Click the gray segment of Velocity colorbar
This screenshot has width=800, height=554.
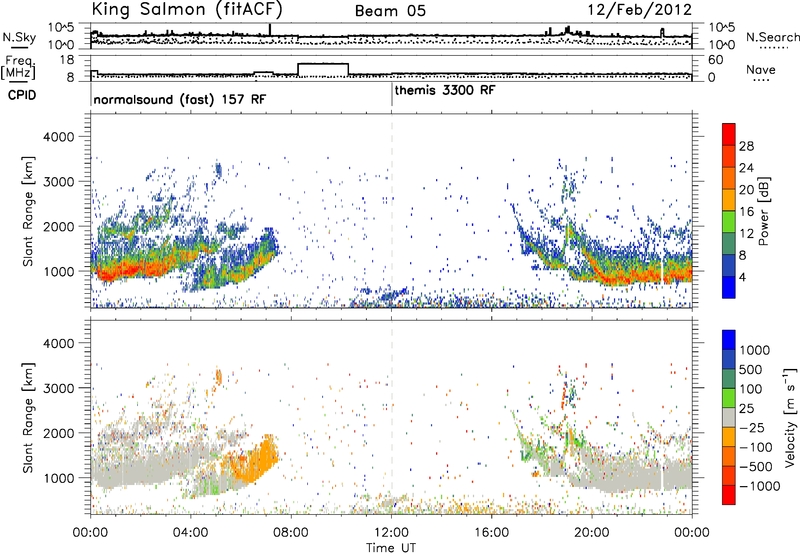coord(729,417)
